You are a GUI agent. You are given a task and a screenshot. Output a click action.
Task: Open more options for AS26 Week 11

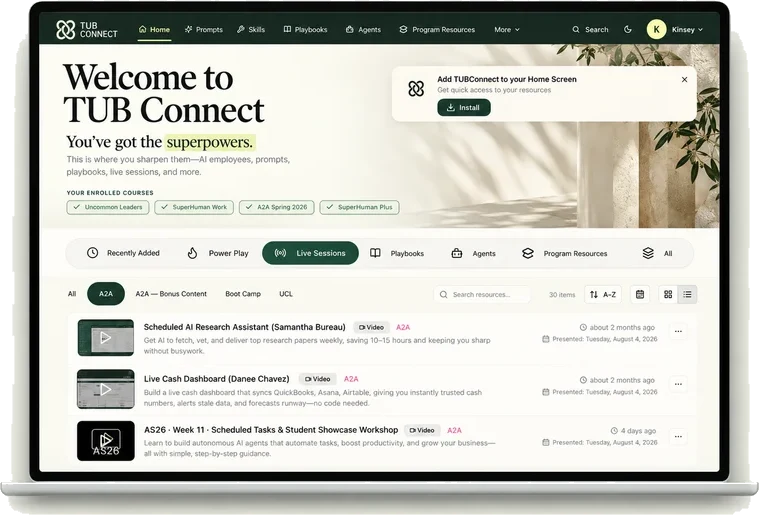[x=678, y=437]
